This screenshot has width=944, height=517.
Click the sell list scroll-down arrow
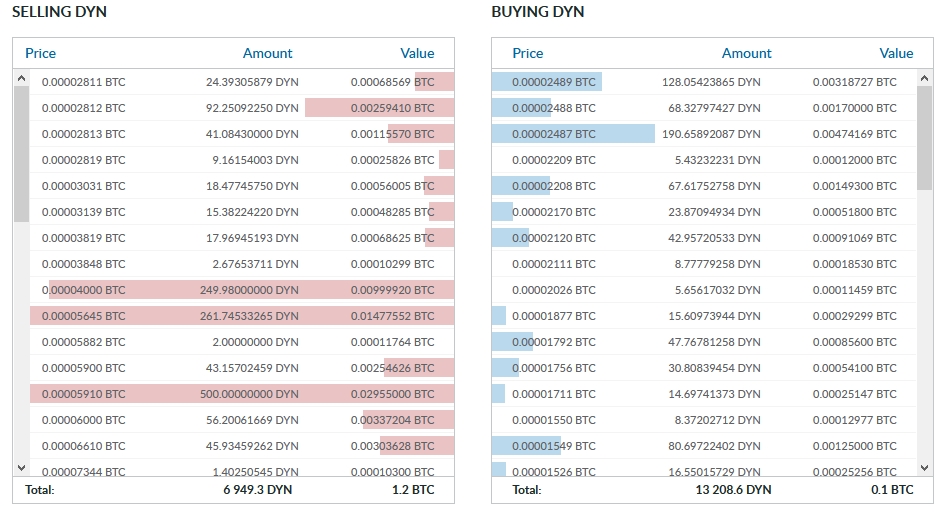pos(21,468)
